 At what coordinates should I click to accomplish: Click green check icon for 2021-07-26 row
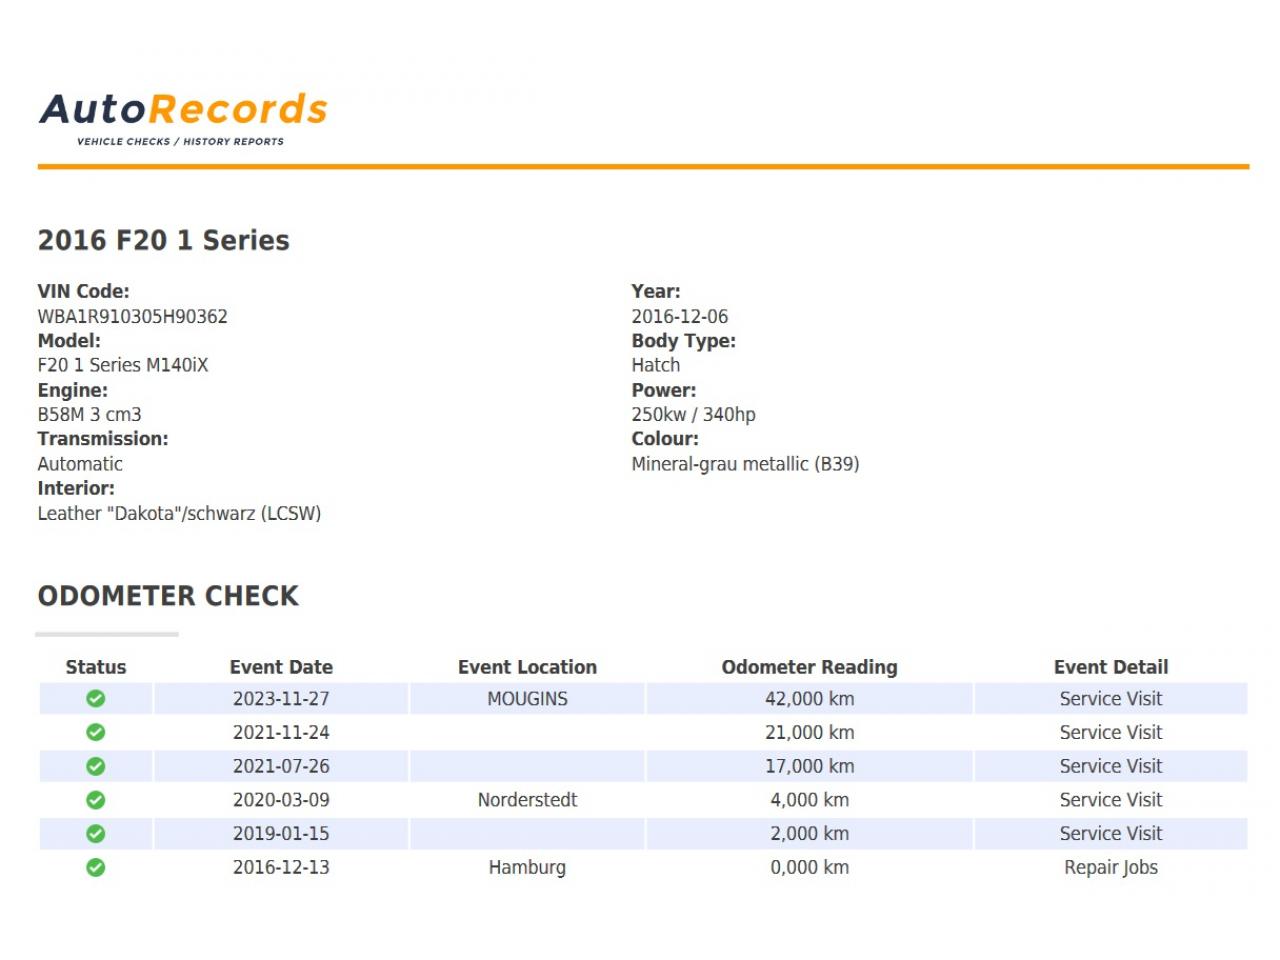(x=96, y=767)
